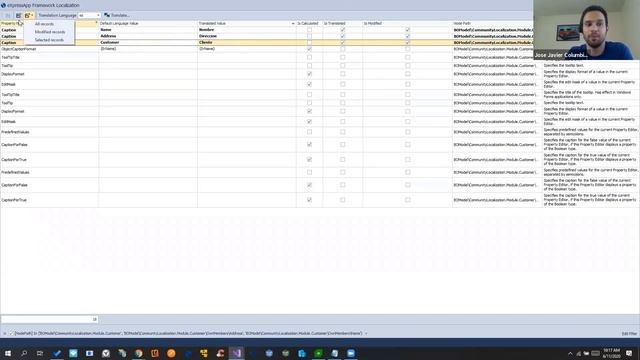
Task: Toggle Is Modified for the ObjectCaptionFormat row
Action: [x=407, y=49]
